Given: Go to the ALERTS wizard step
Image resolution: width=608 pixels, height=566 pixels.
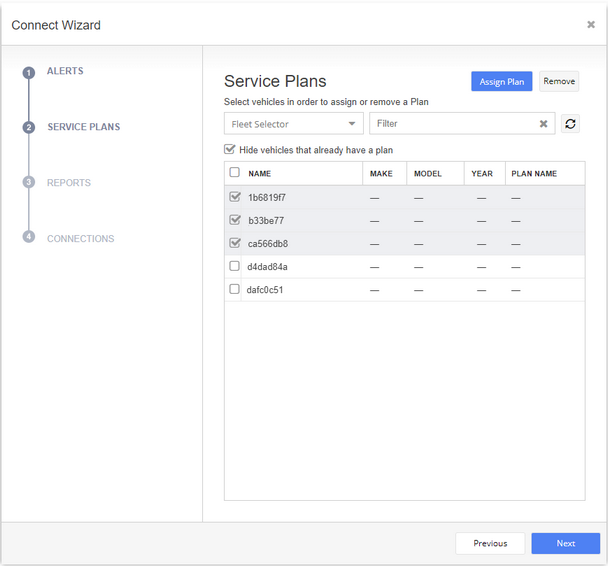Looking at the screenshot, I should click(65, 71).
